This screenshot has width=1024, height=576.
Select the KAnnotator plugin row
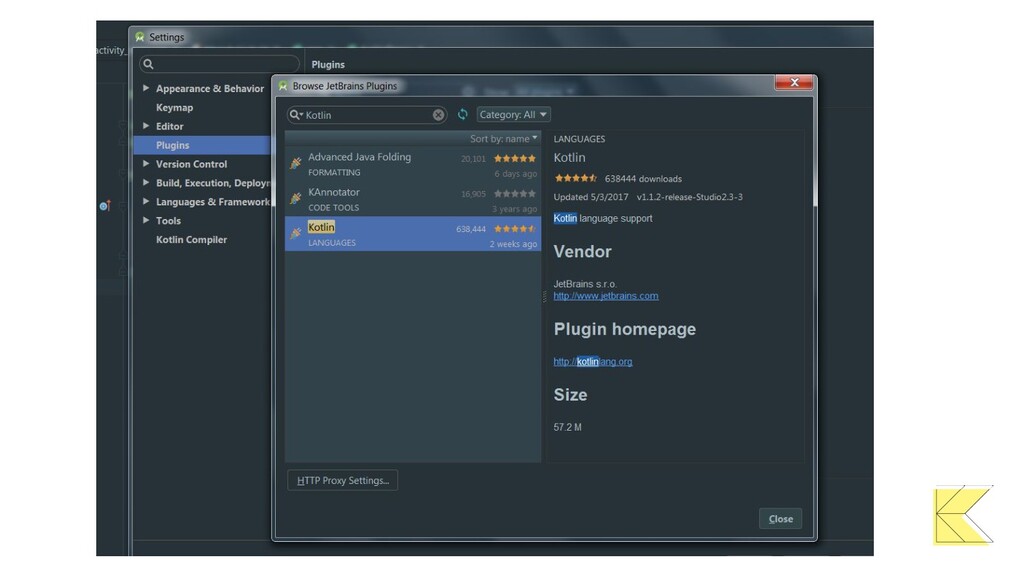click(413, 199)
